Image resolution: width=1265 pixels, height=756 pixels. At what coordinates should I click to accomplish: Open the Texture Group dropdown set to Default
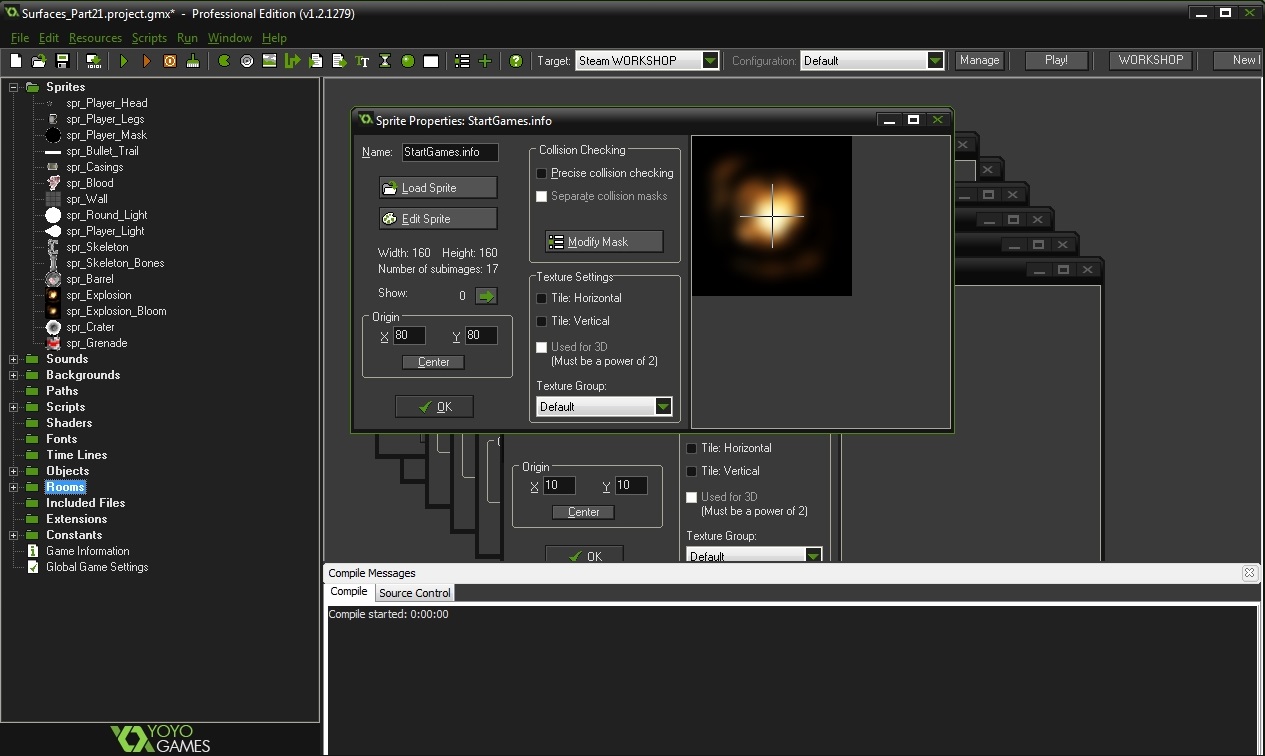coord(662,406)
